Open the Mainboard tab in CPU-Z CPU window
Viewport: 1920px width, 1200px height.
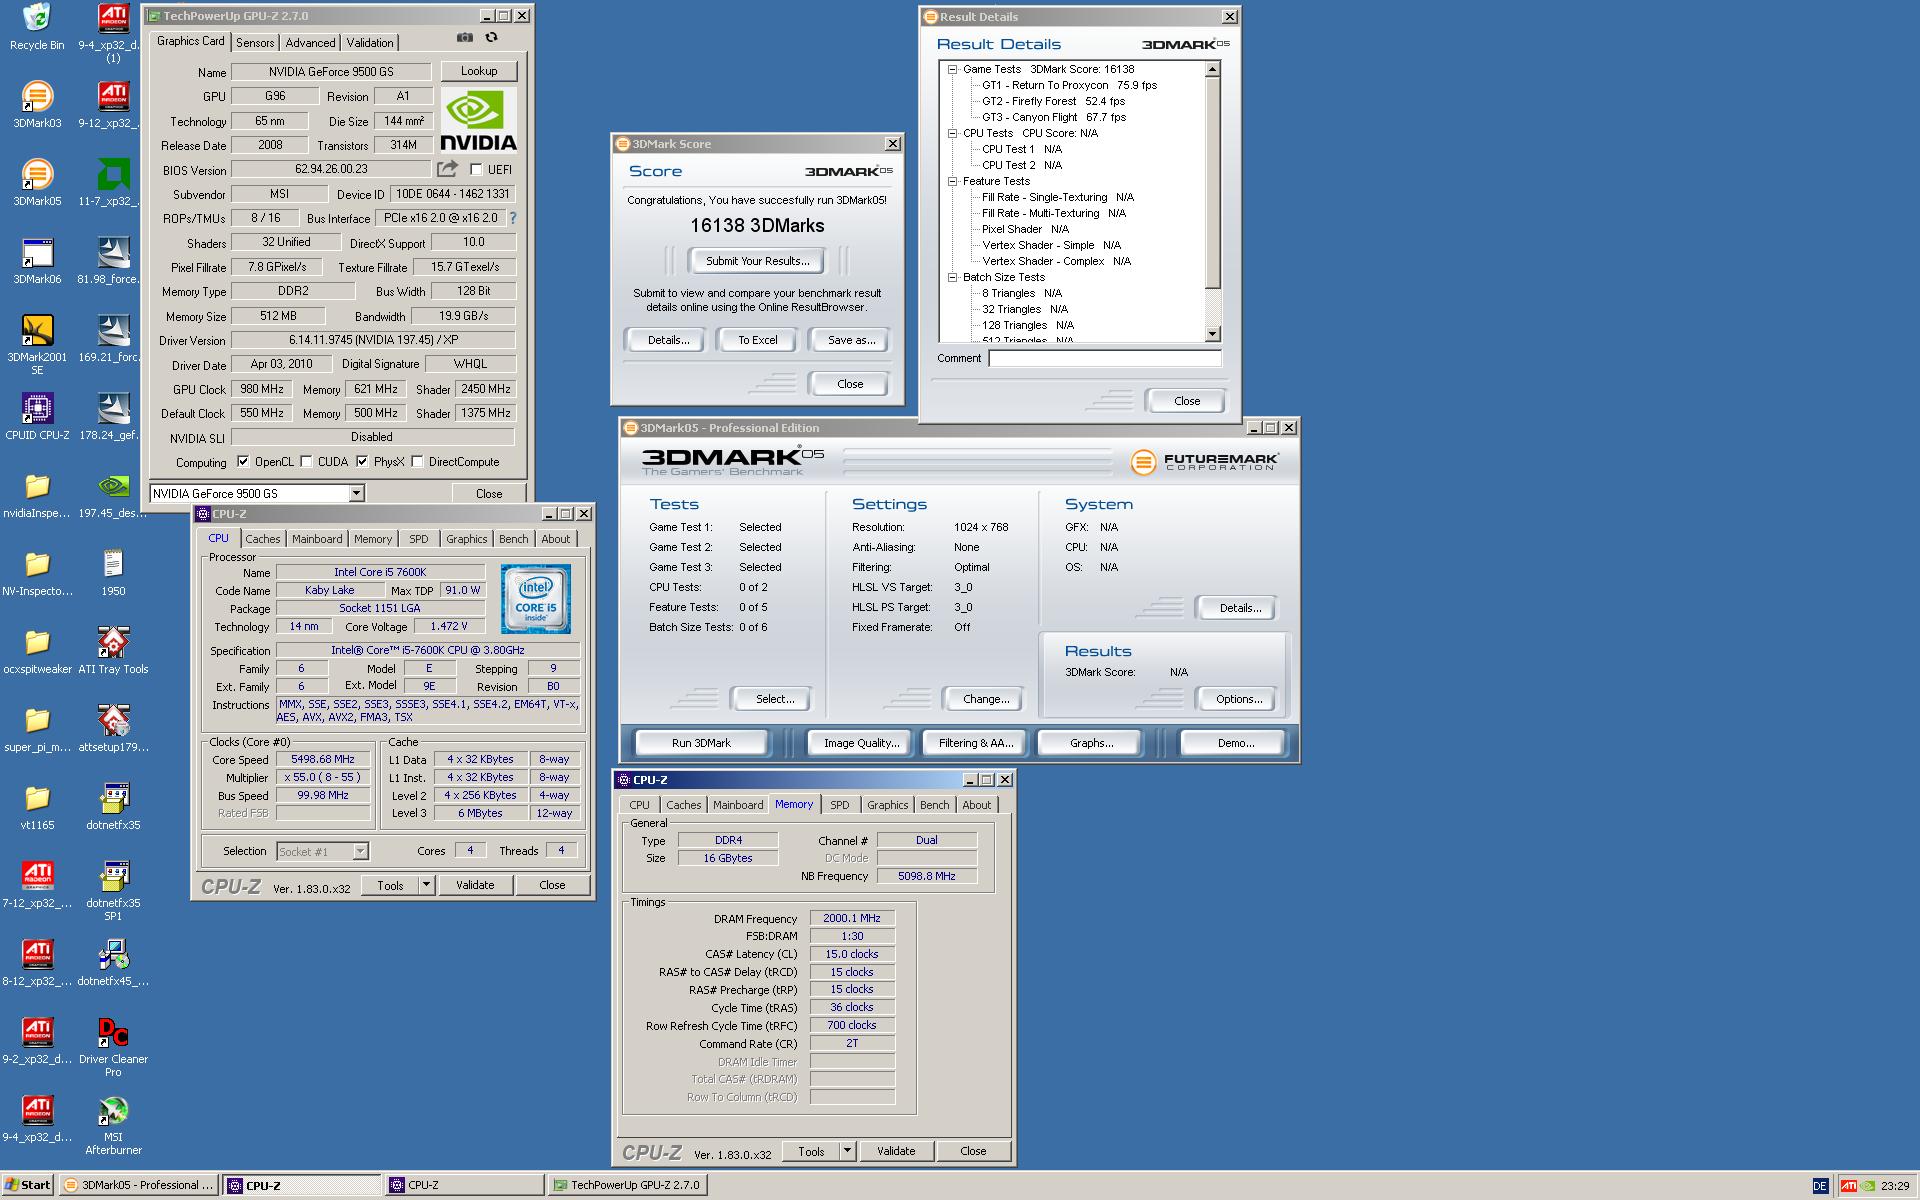click(317, 539)
